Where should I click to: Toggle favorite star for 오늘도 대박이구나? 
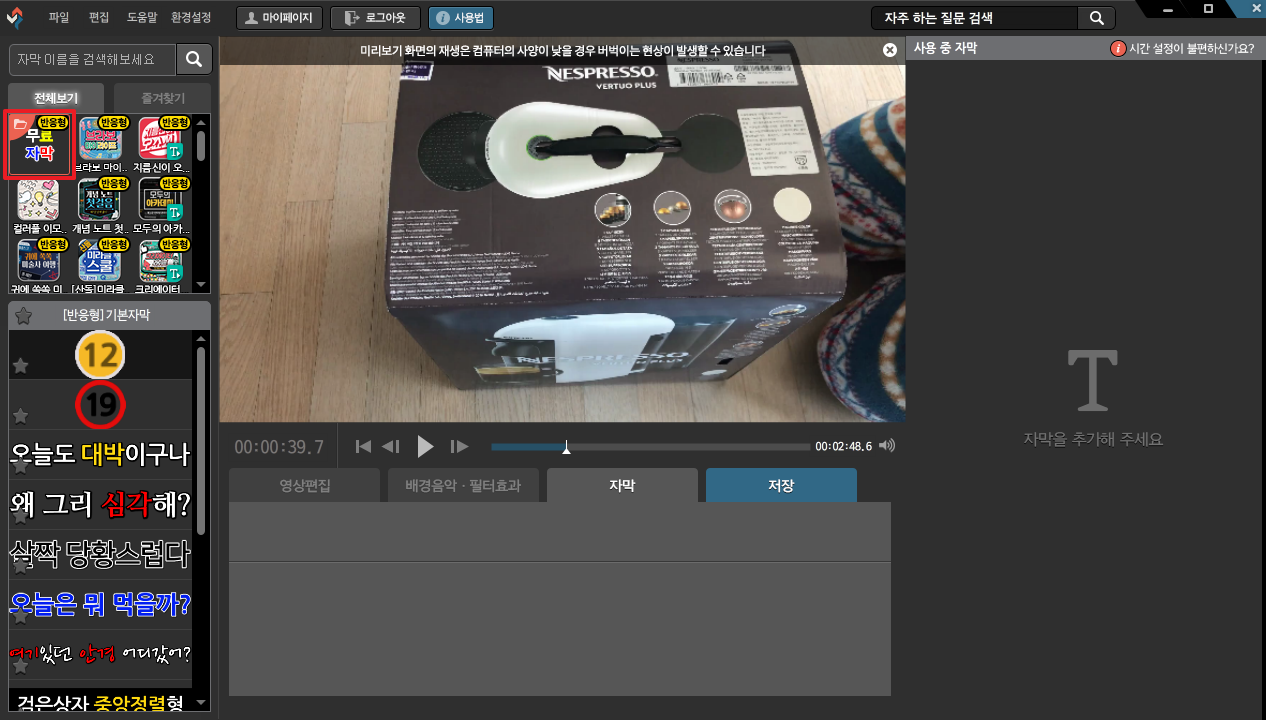coord(19,467)
